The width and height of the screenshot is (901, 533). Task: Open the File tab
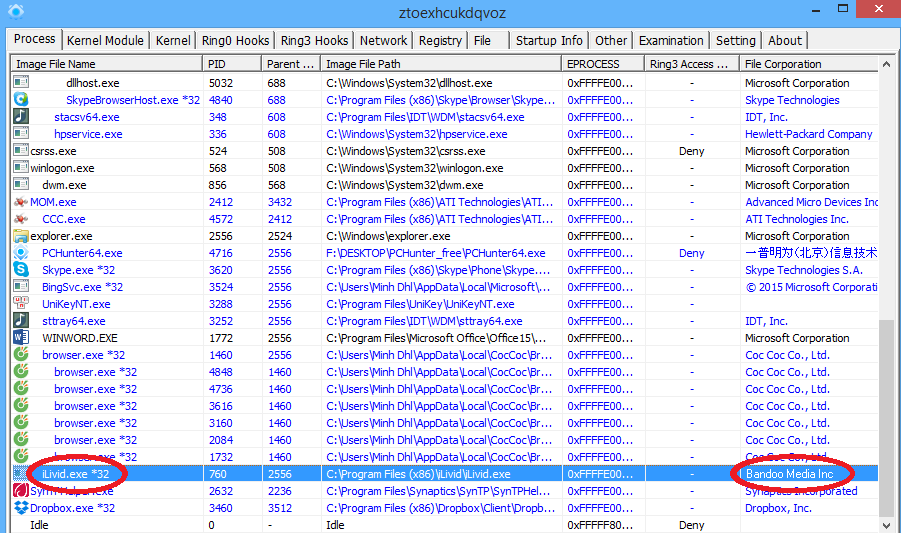click(x=488, y=40)
